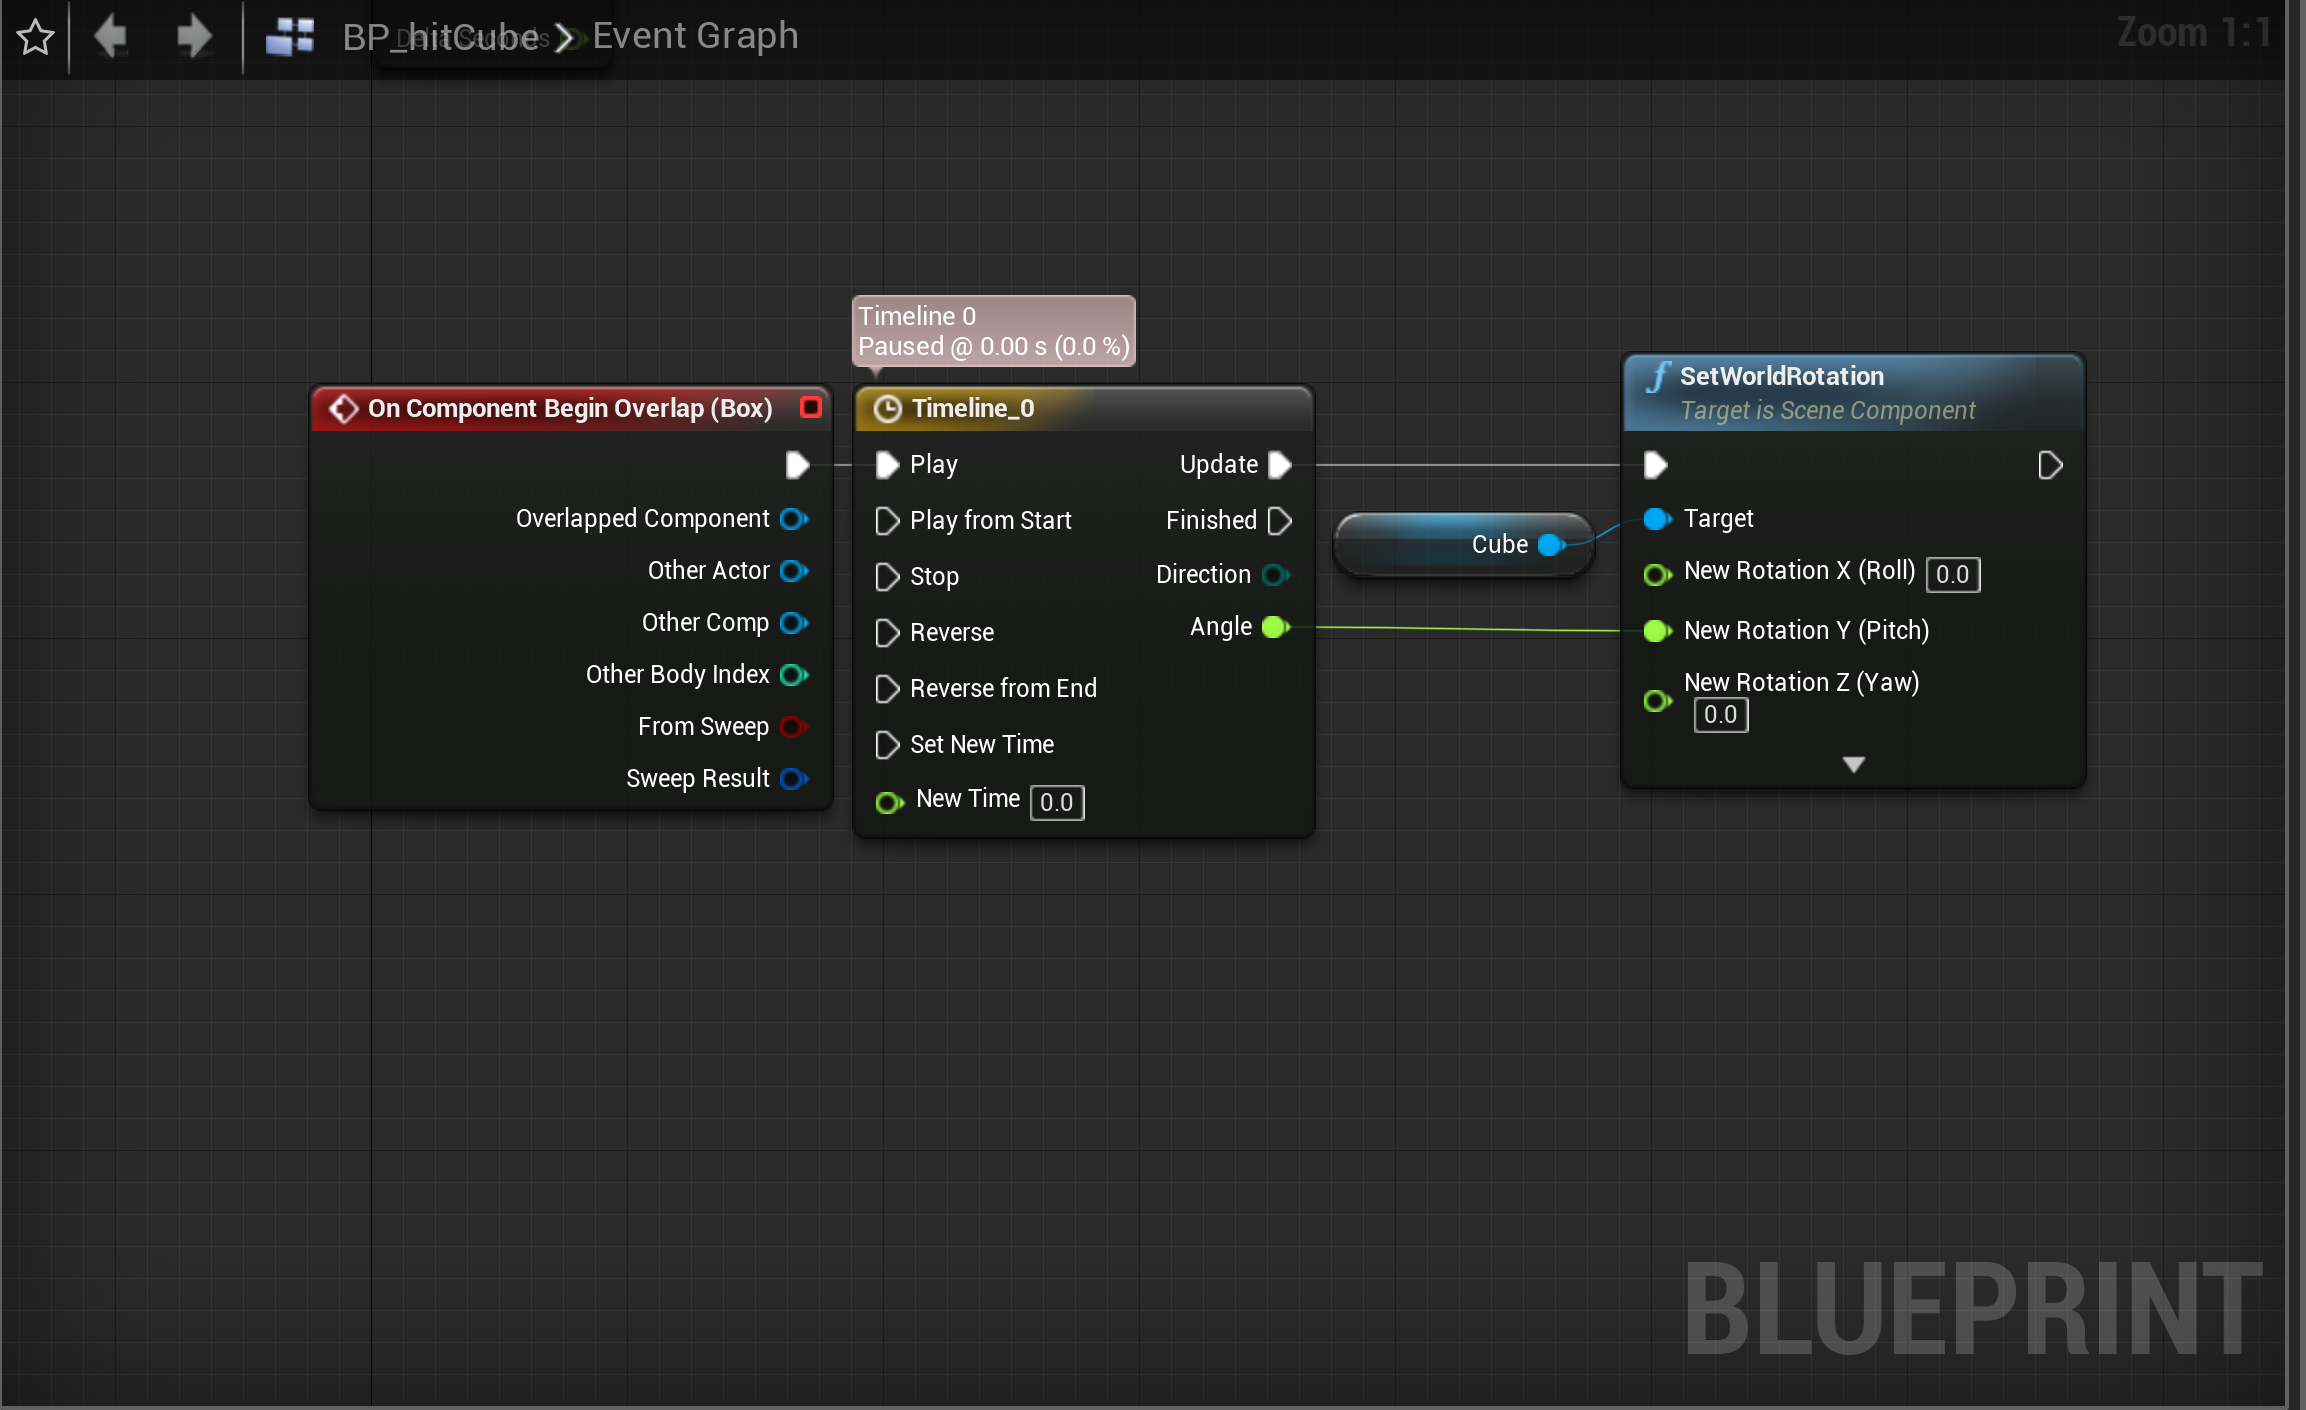Click the Timeline 0 paused status bubble
Screen dimensions: 2306x1410
coord(993,331)
